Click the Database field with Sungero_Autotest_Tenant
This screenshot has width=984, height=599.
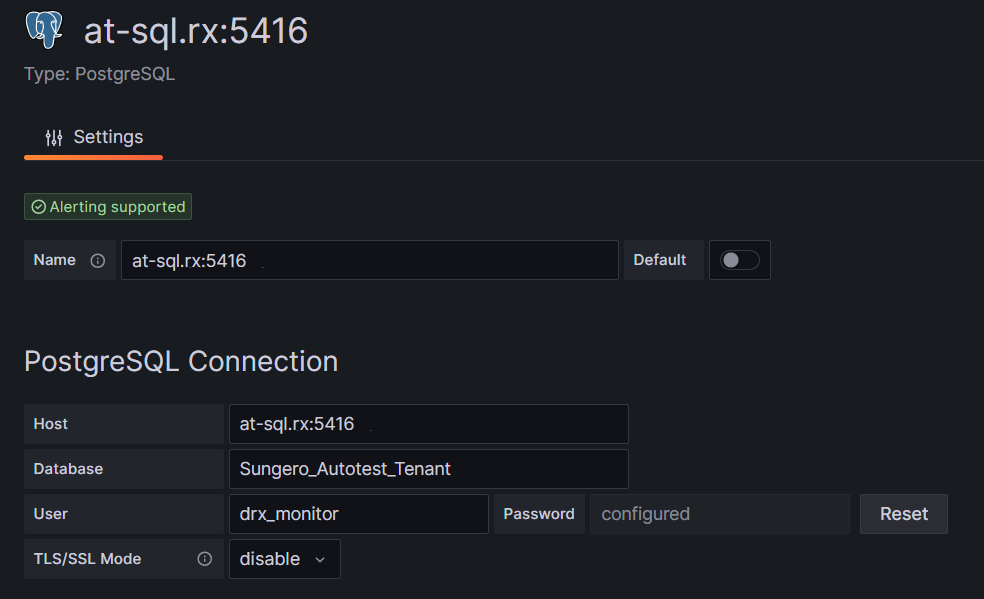(x=428, y=469)
